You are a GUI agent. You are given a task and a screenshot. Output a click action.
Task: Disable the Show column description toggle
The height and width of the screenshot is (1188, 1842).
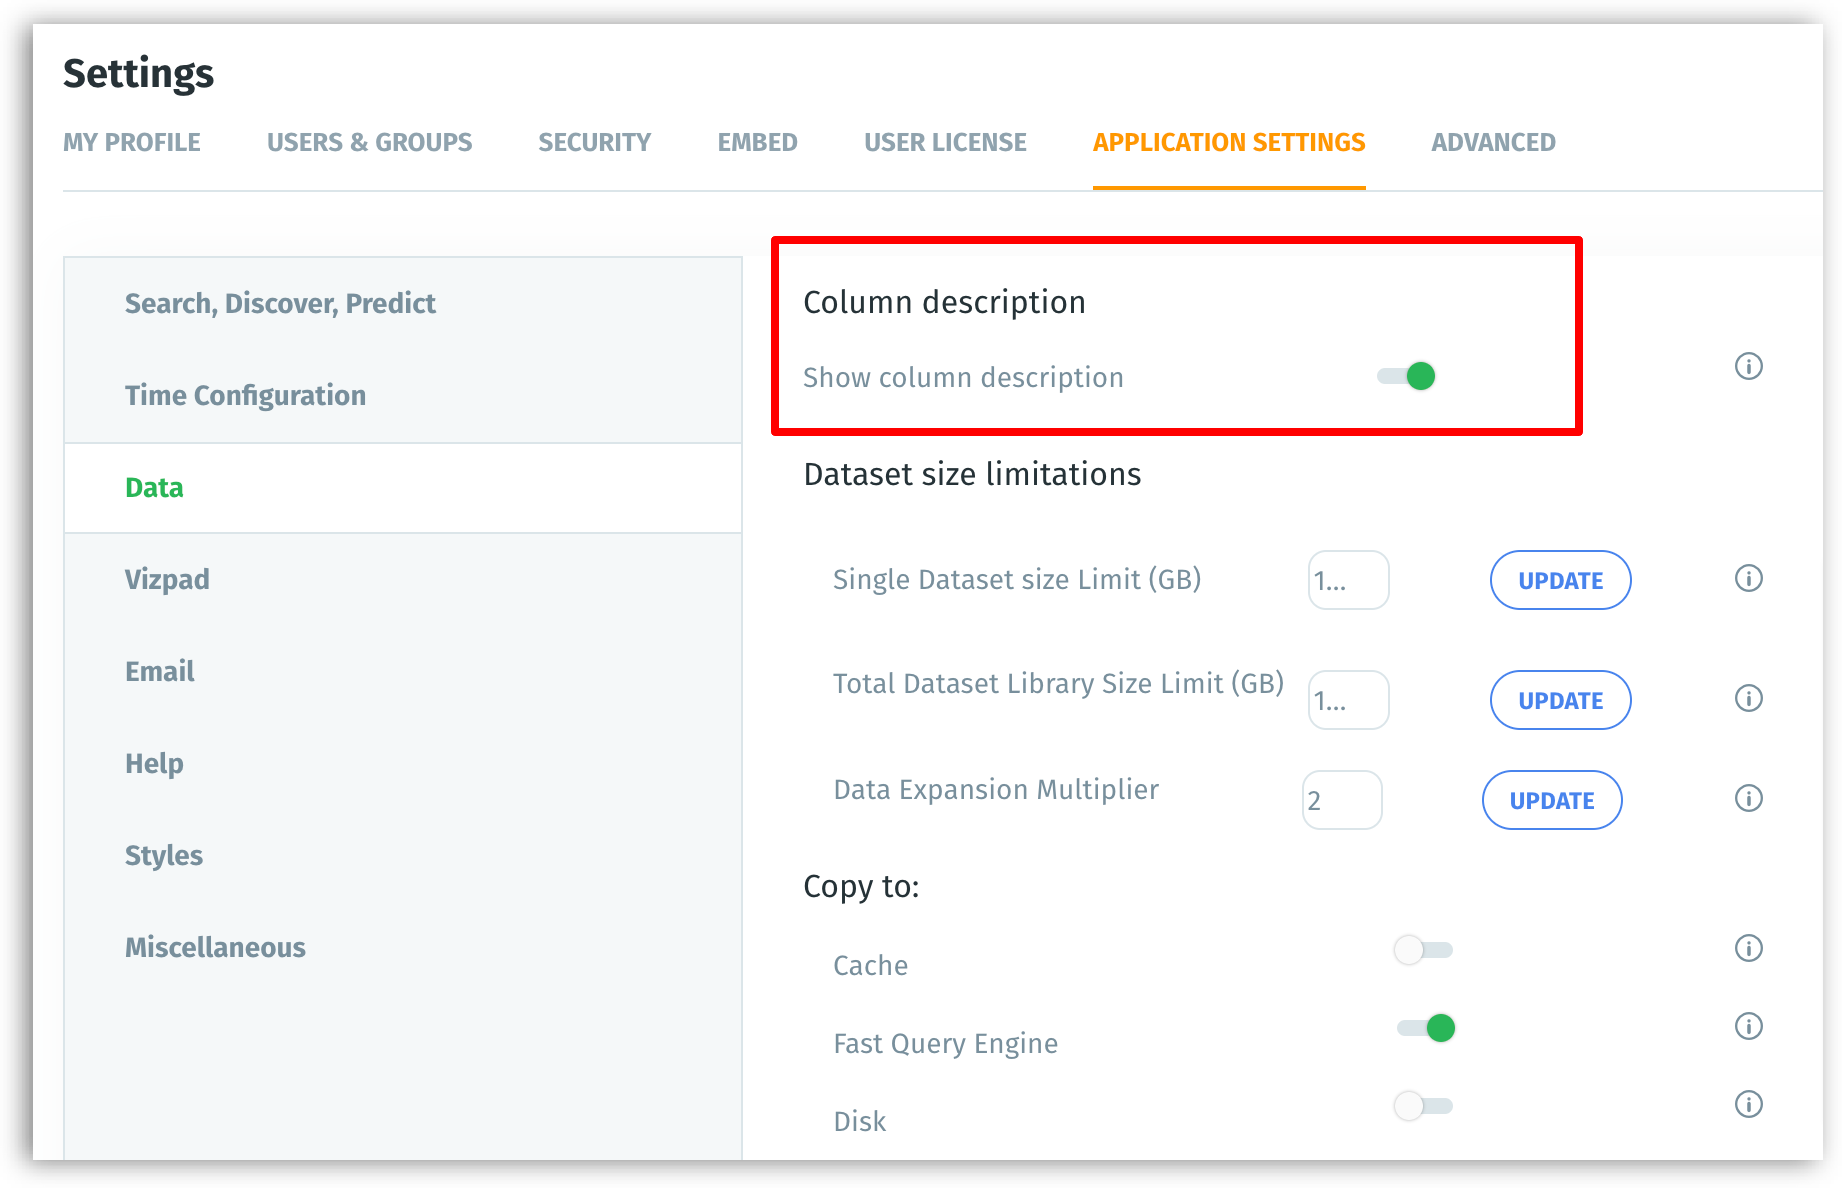[1407, 376]
